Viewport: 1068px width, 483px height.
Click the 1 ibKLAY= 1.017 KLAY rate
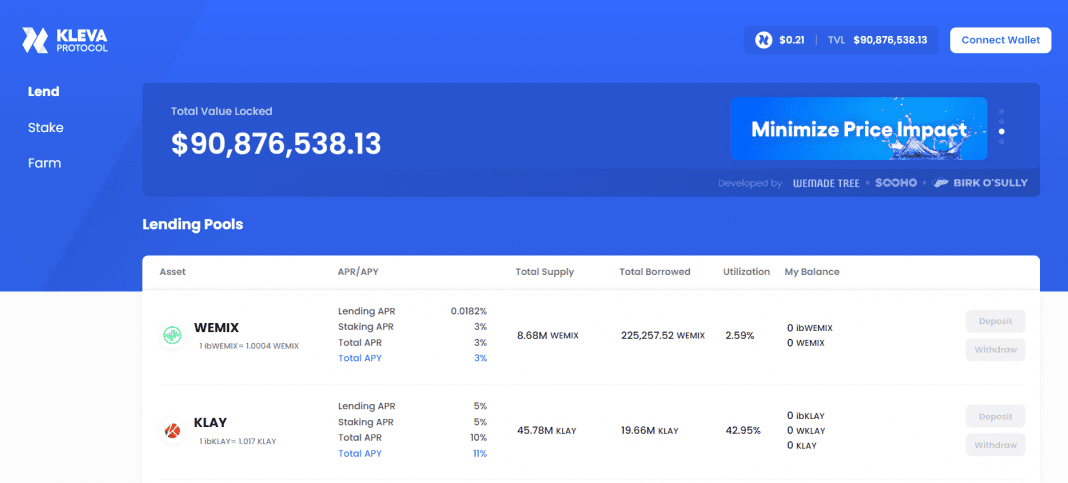(238, 441)
